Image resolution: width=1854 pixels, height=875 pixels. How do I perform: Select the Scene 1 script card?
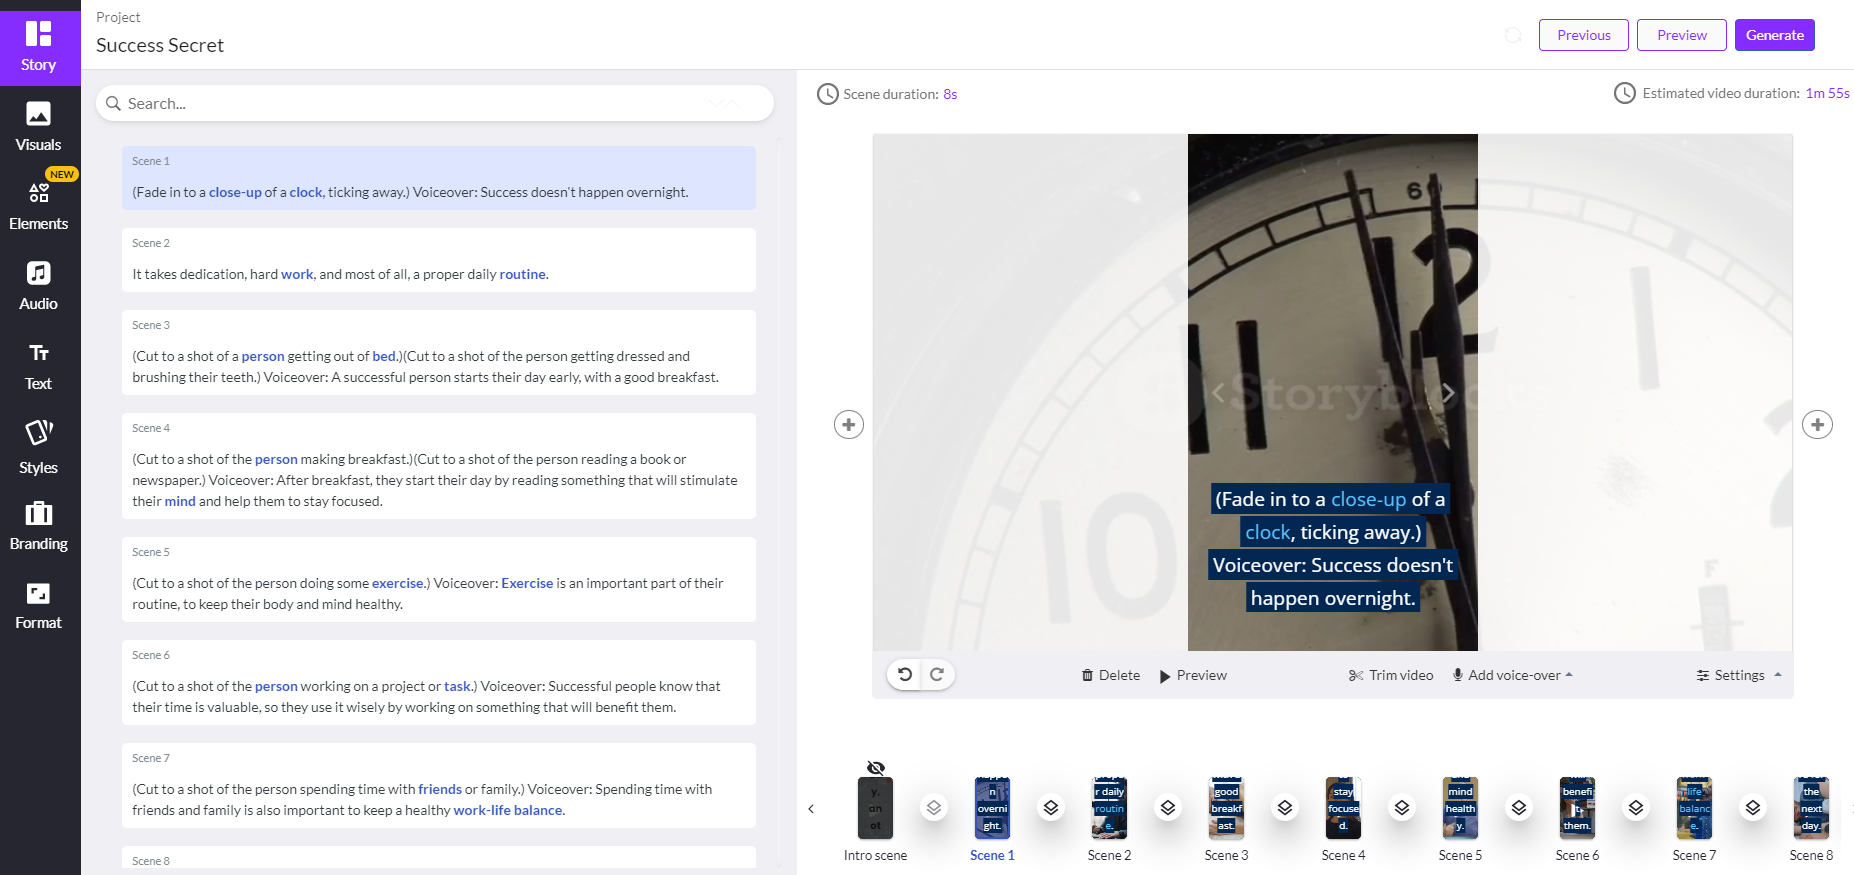439,178
